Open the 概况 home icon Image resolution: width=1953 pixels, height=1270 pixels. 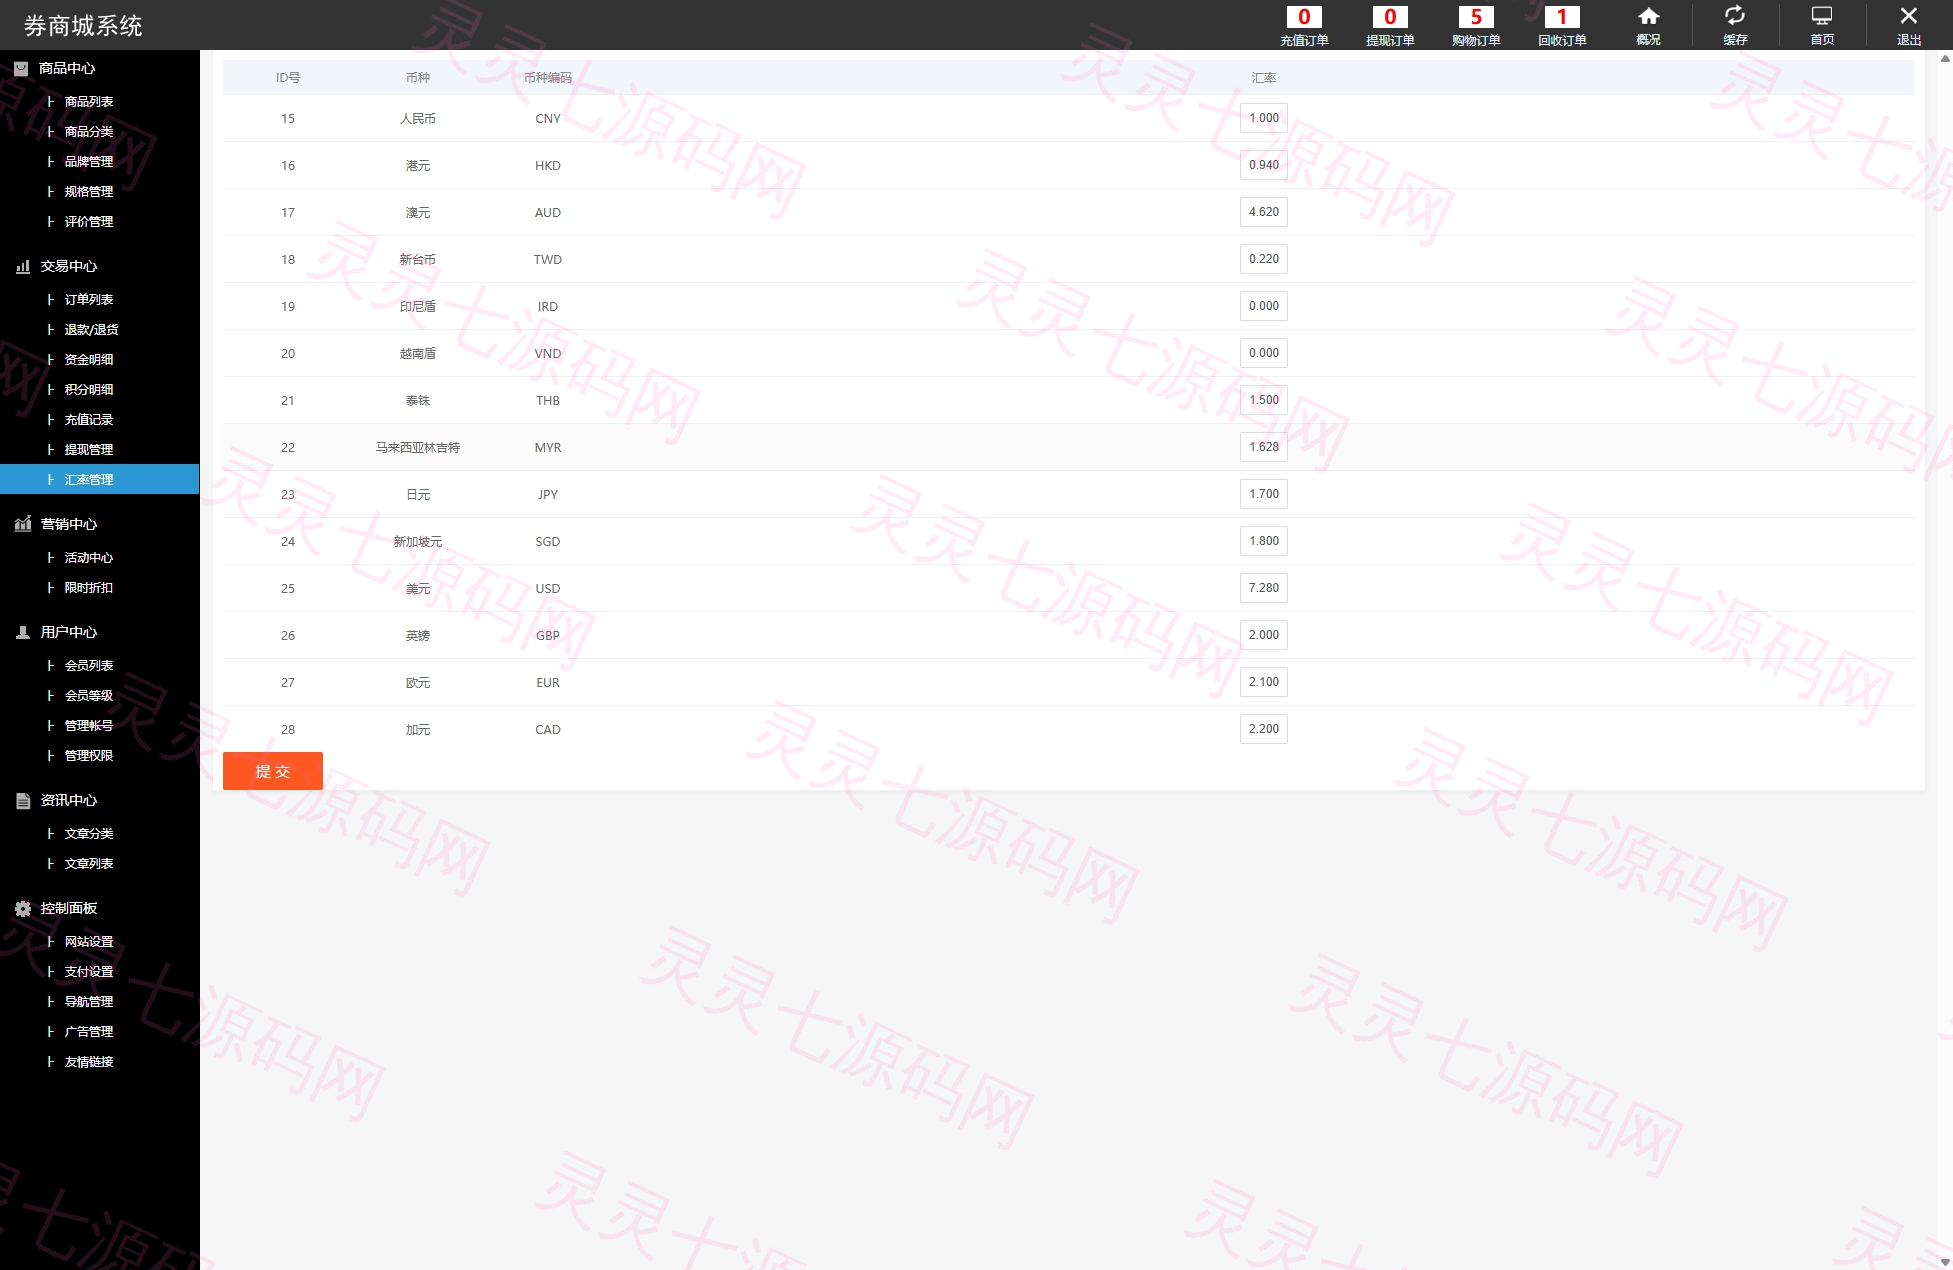1648,16
